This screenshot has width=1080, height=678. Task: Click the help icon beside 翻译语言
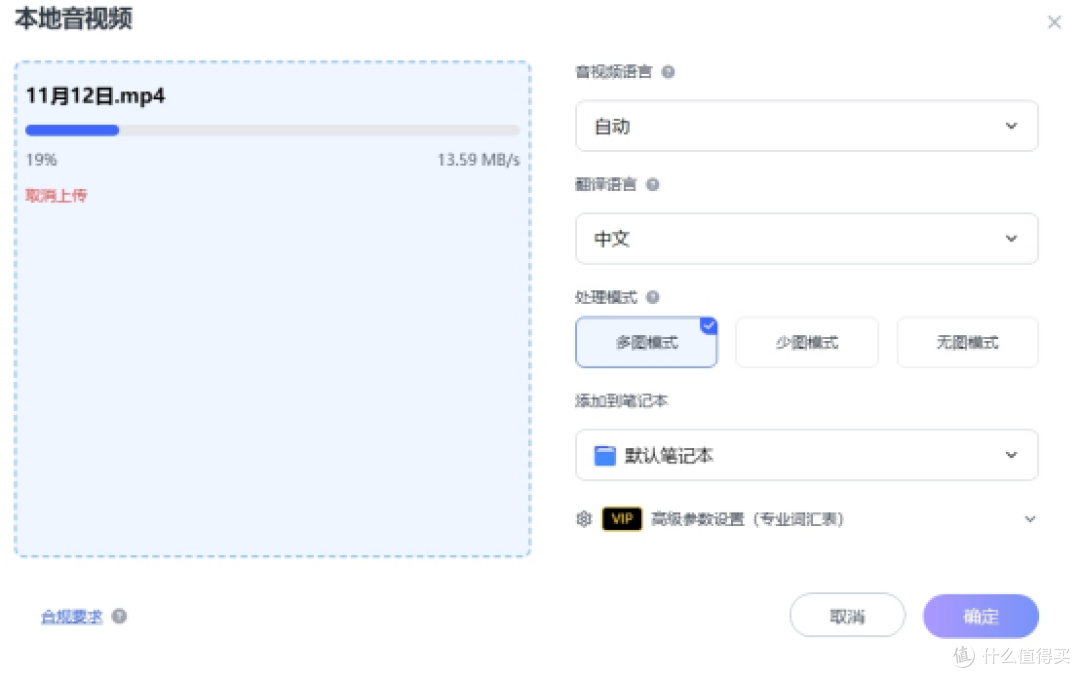(652, 184)
